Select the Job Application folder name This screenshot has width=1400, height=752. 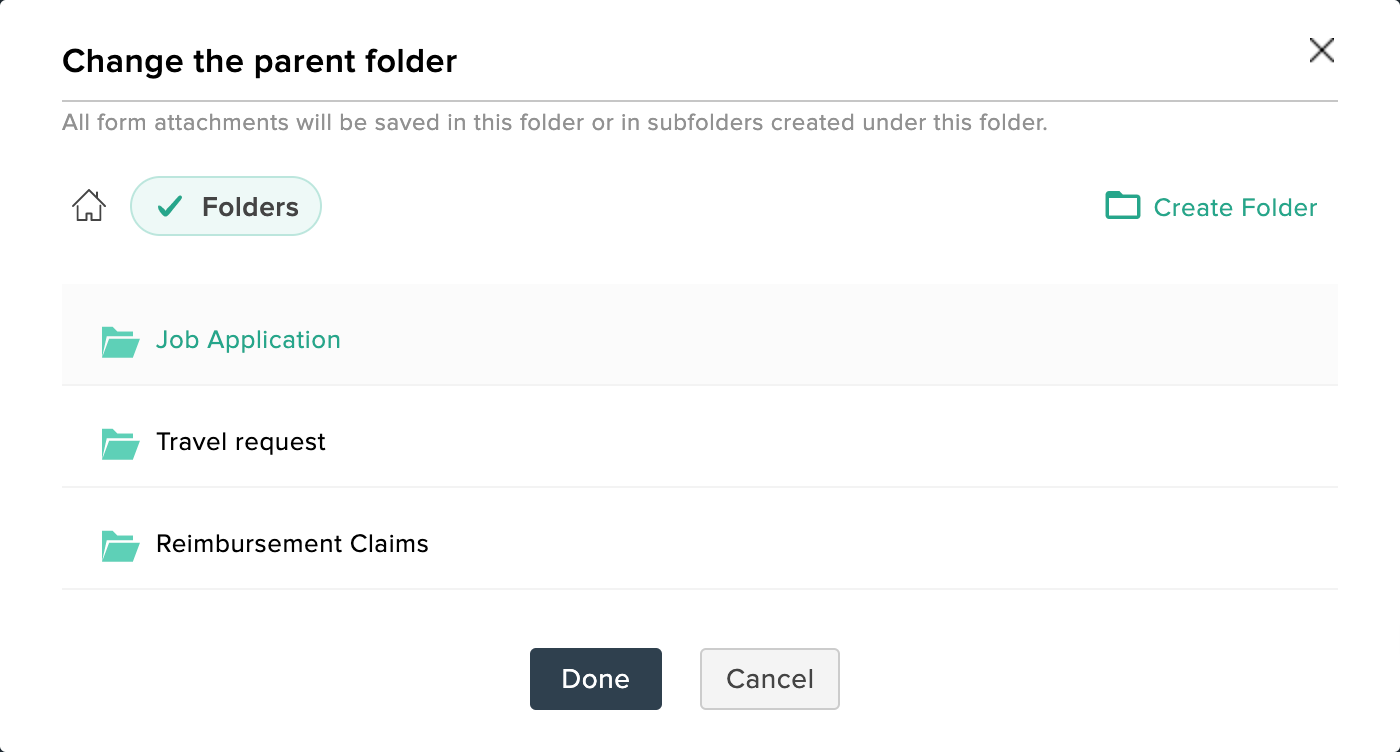[248, 340]
